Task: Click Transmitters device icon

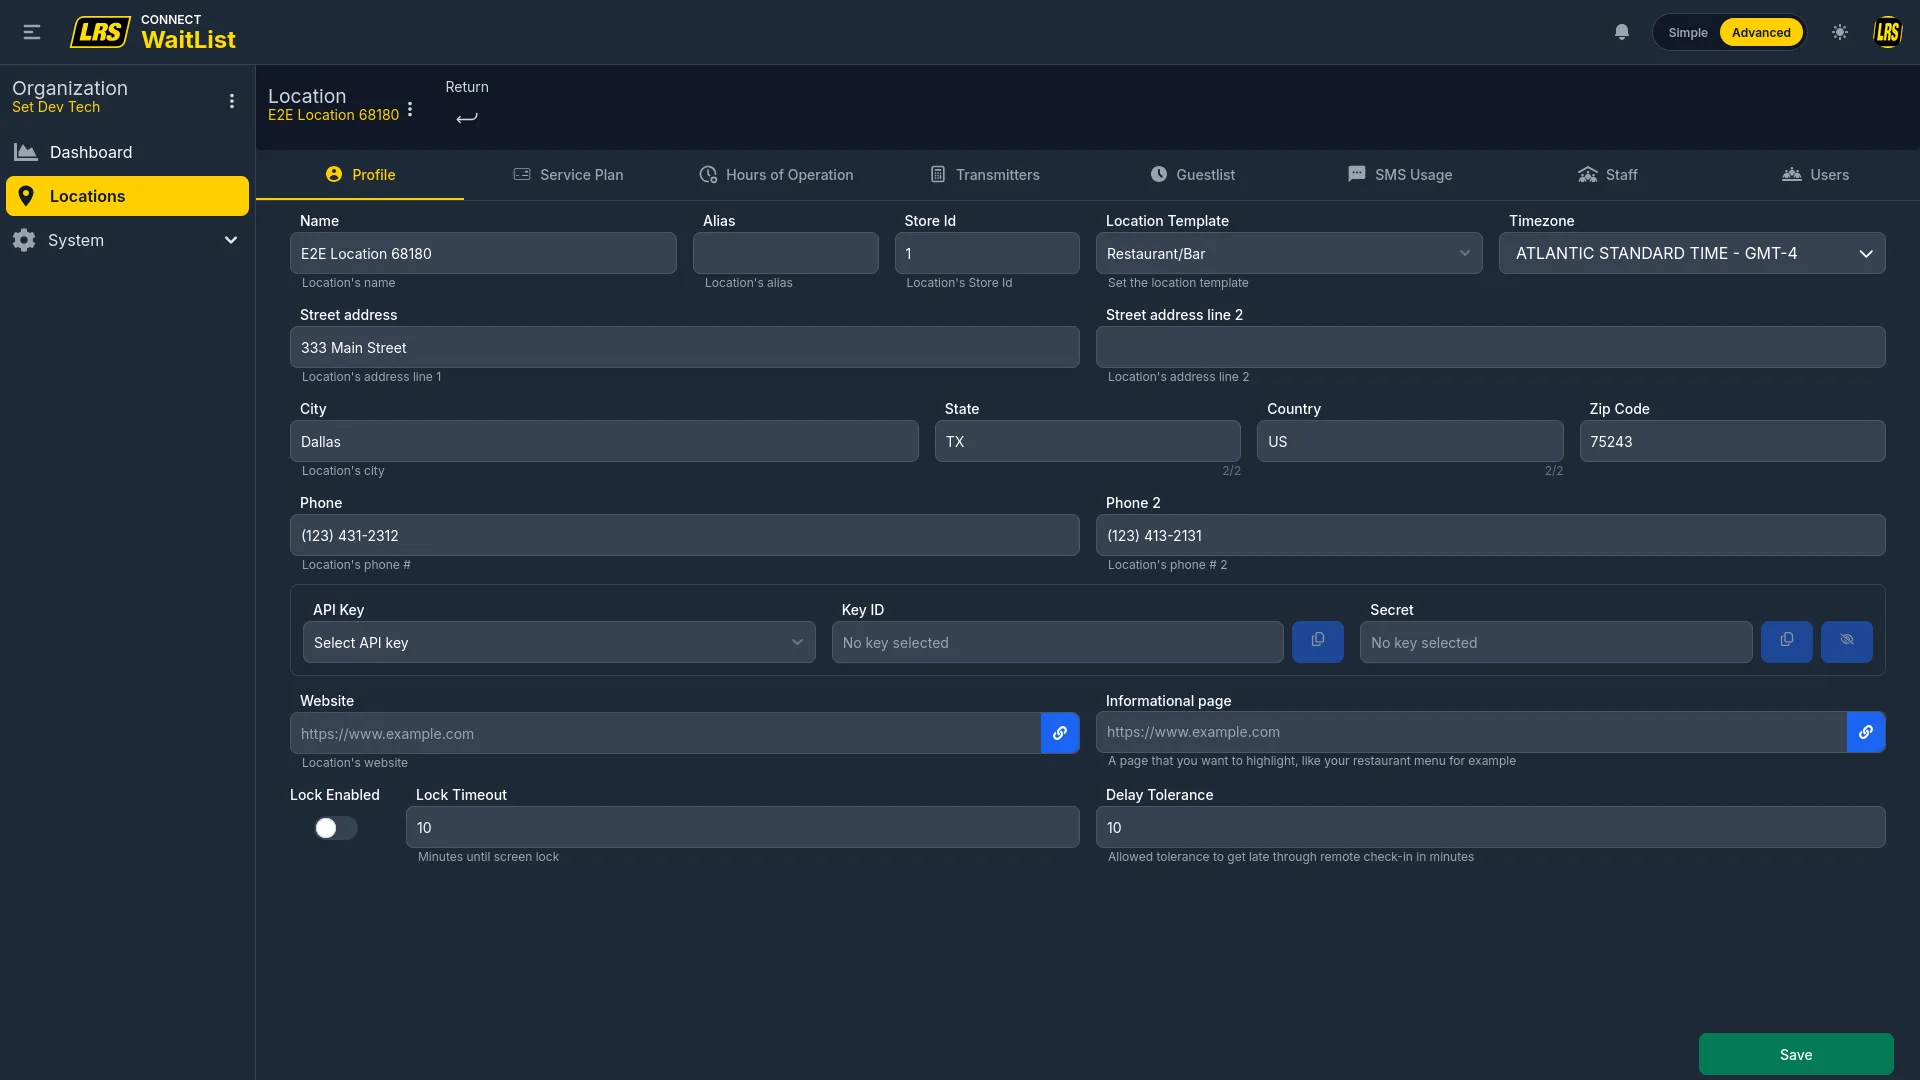Action: (x=938, y=174)
